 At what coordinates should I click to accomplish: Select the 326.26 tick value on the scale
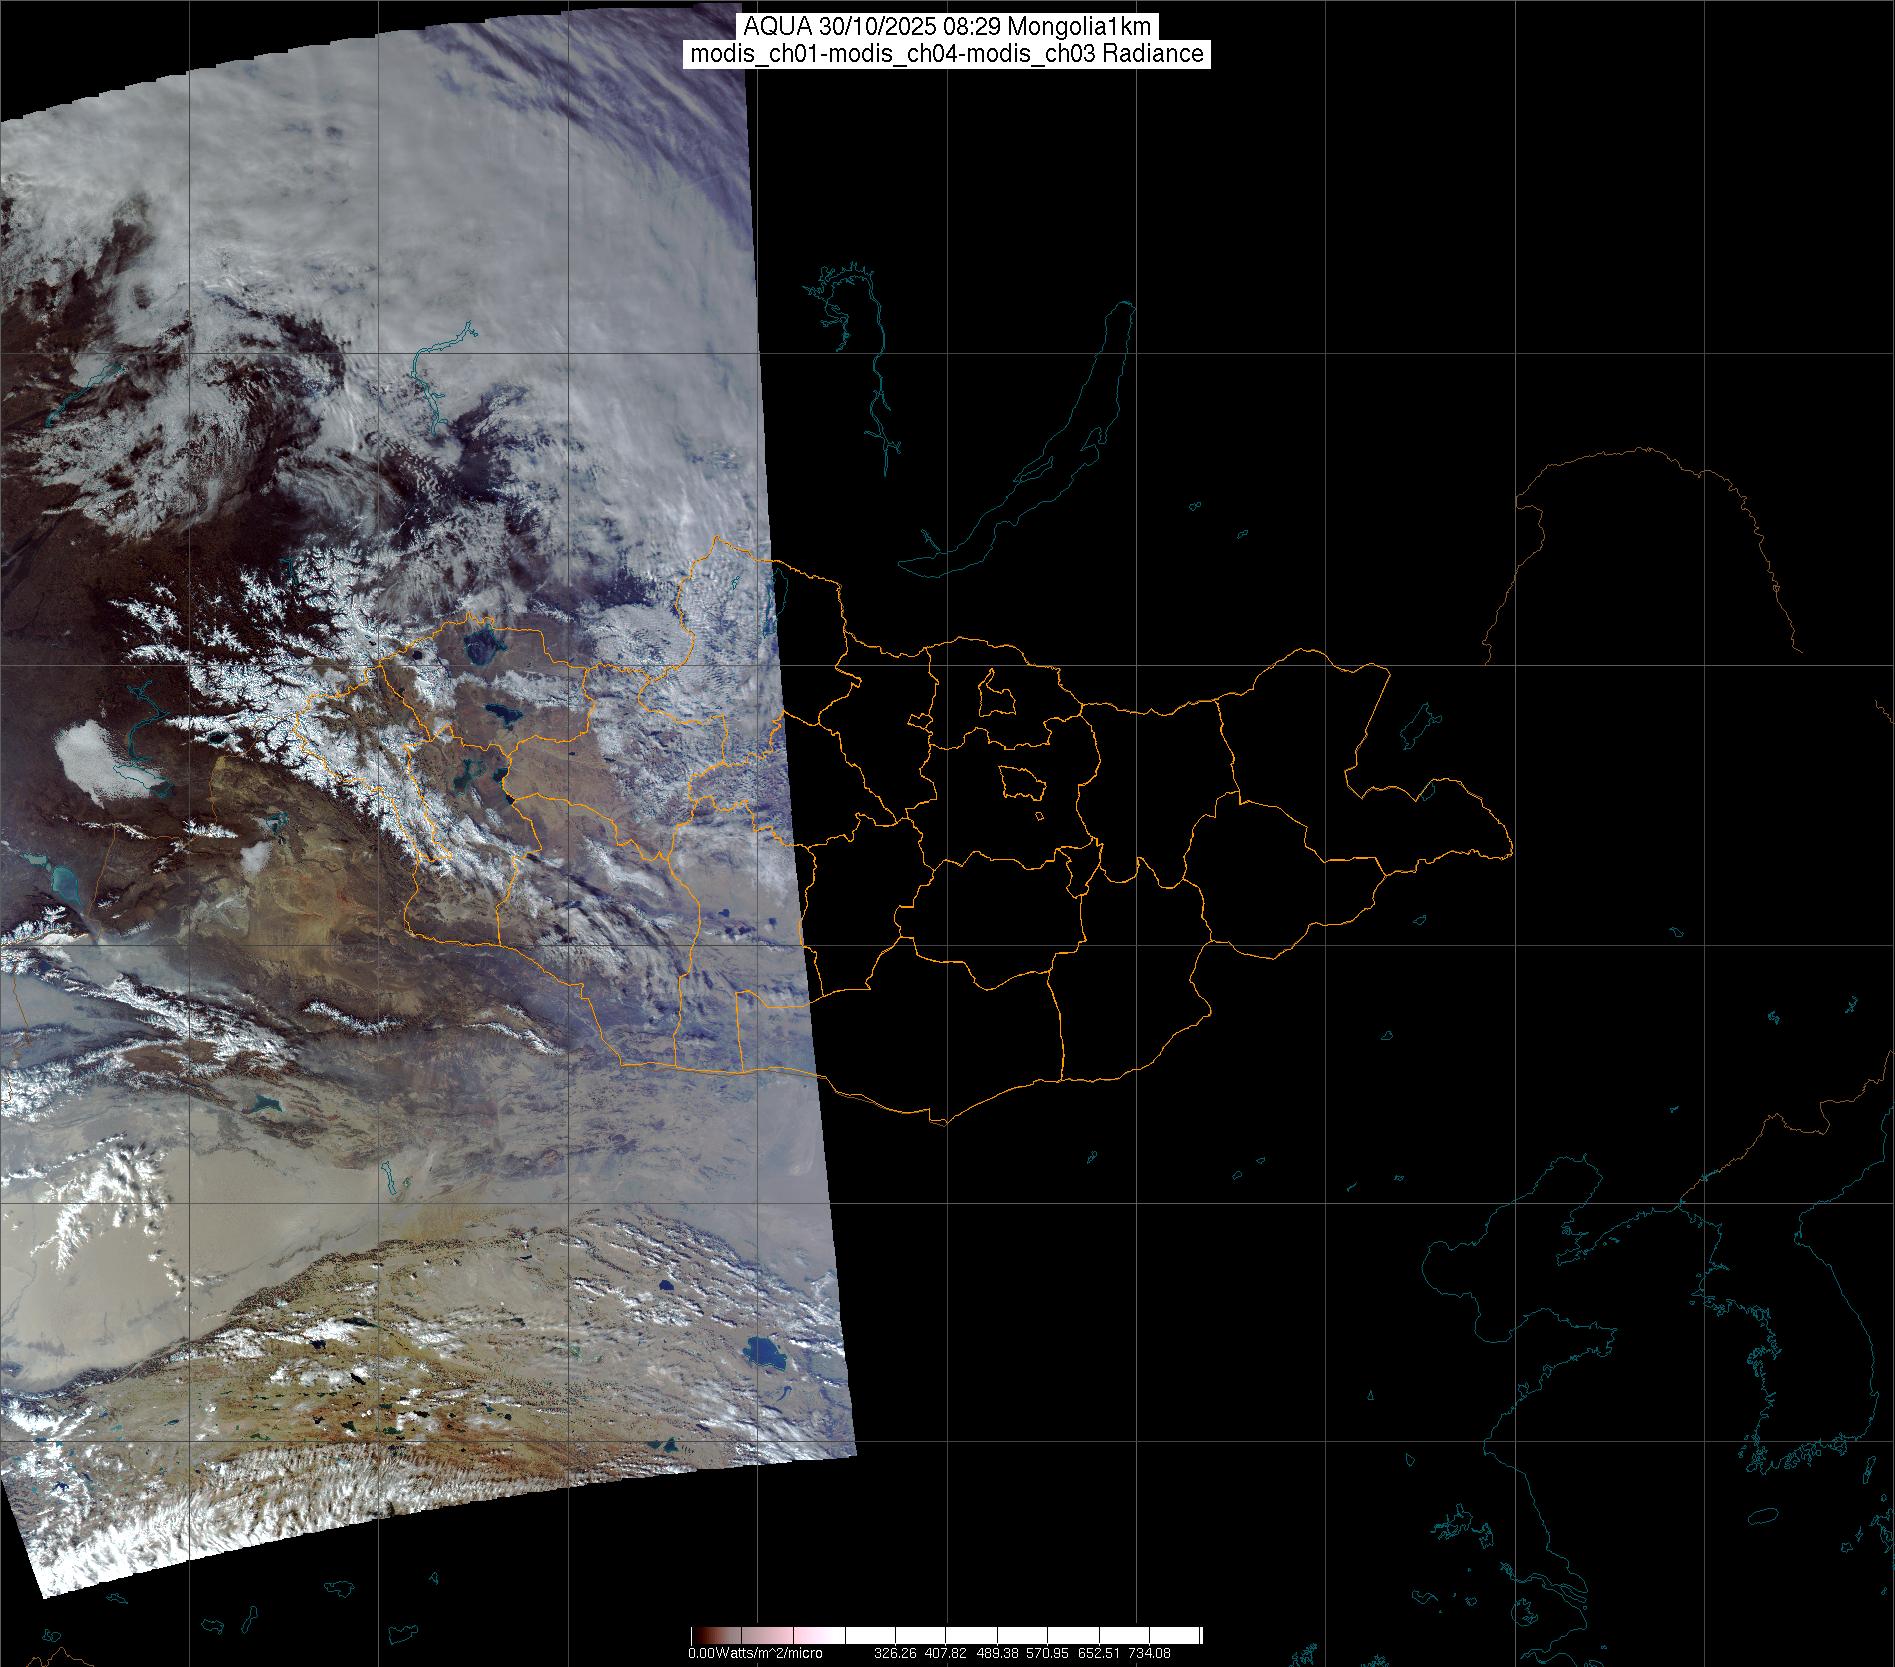[894, 1653]
